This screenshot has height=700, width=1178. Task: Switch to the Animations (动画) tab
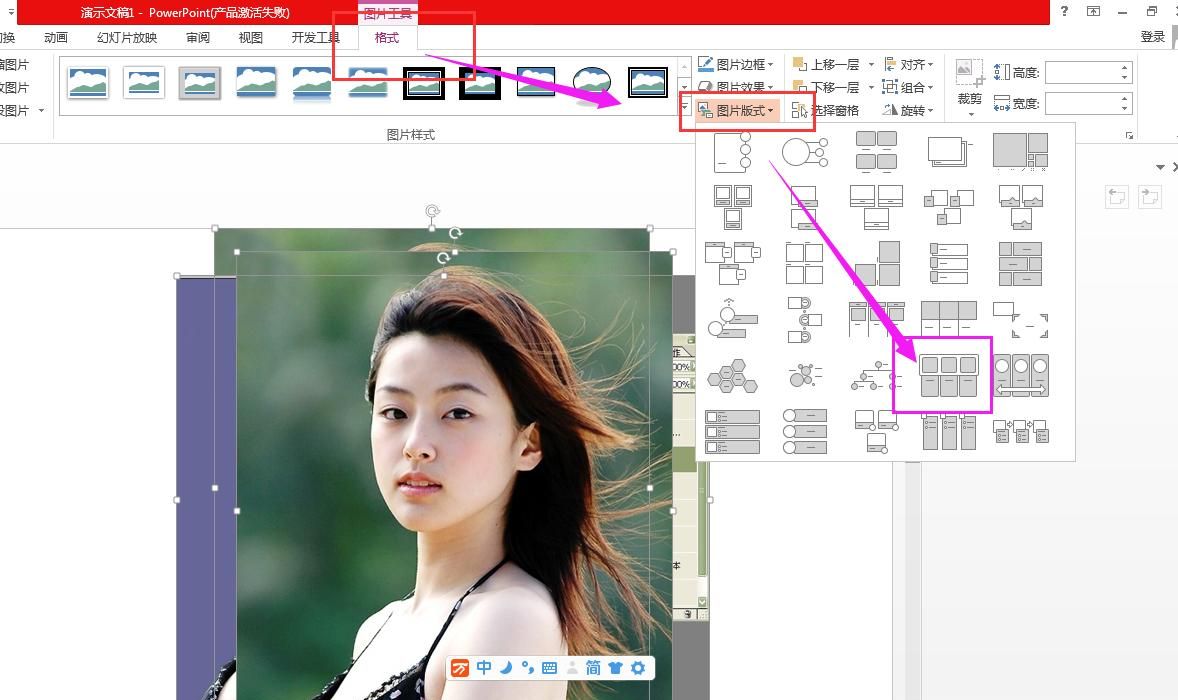[56, 38]
